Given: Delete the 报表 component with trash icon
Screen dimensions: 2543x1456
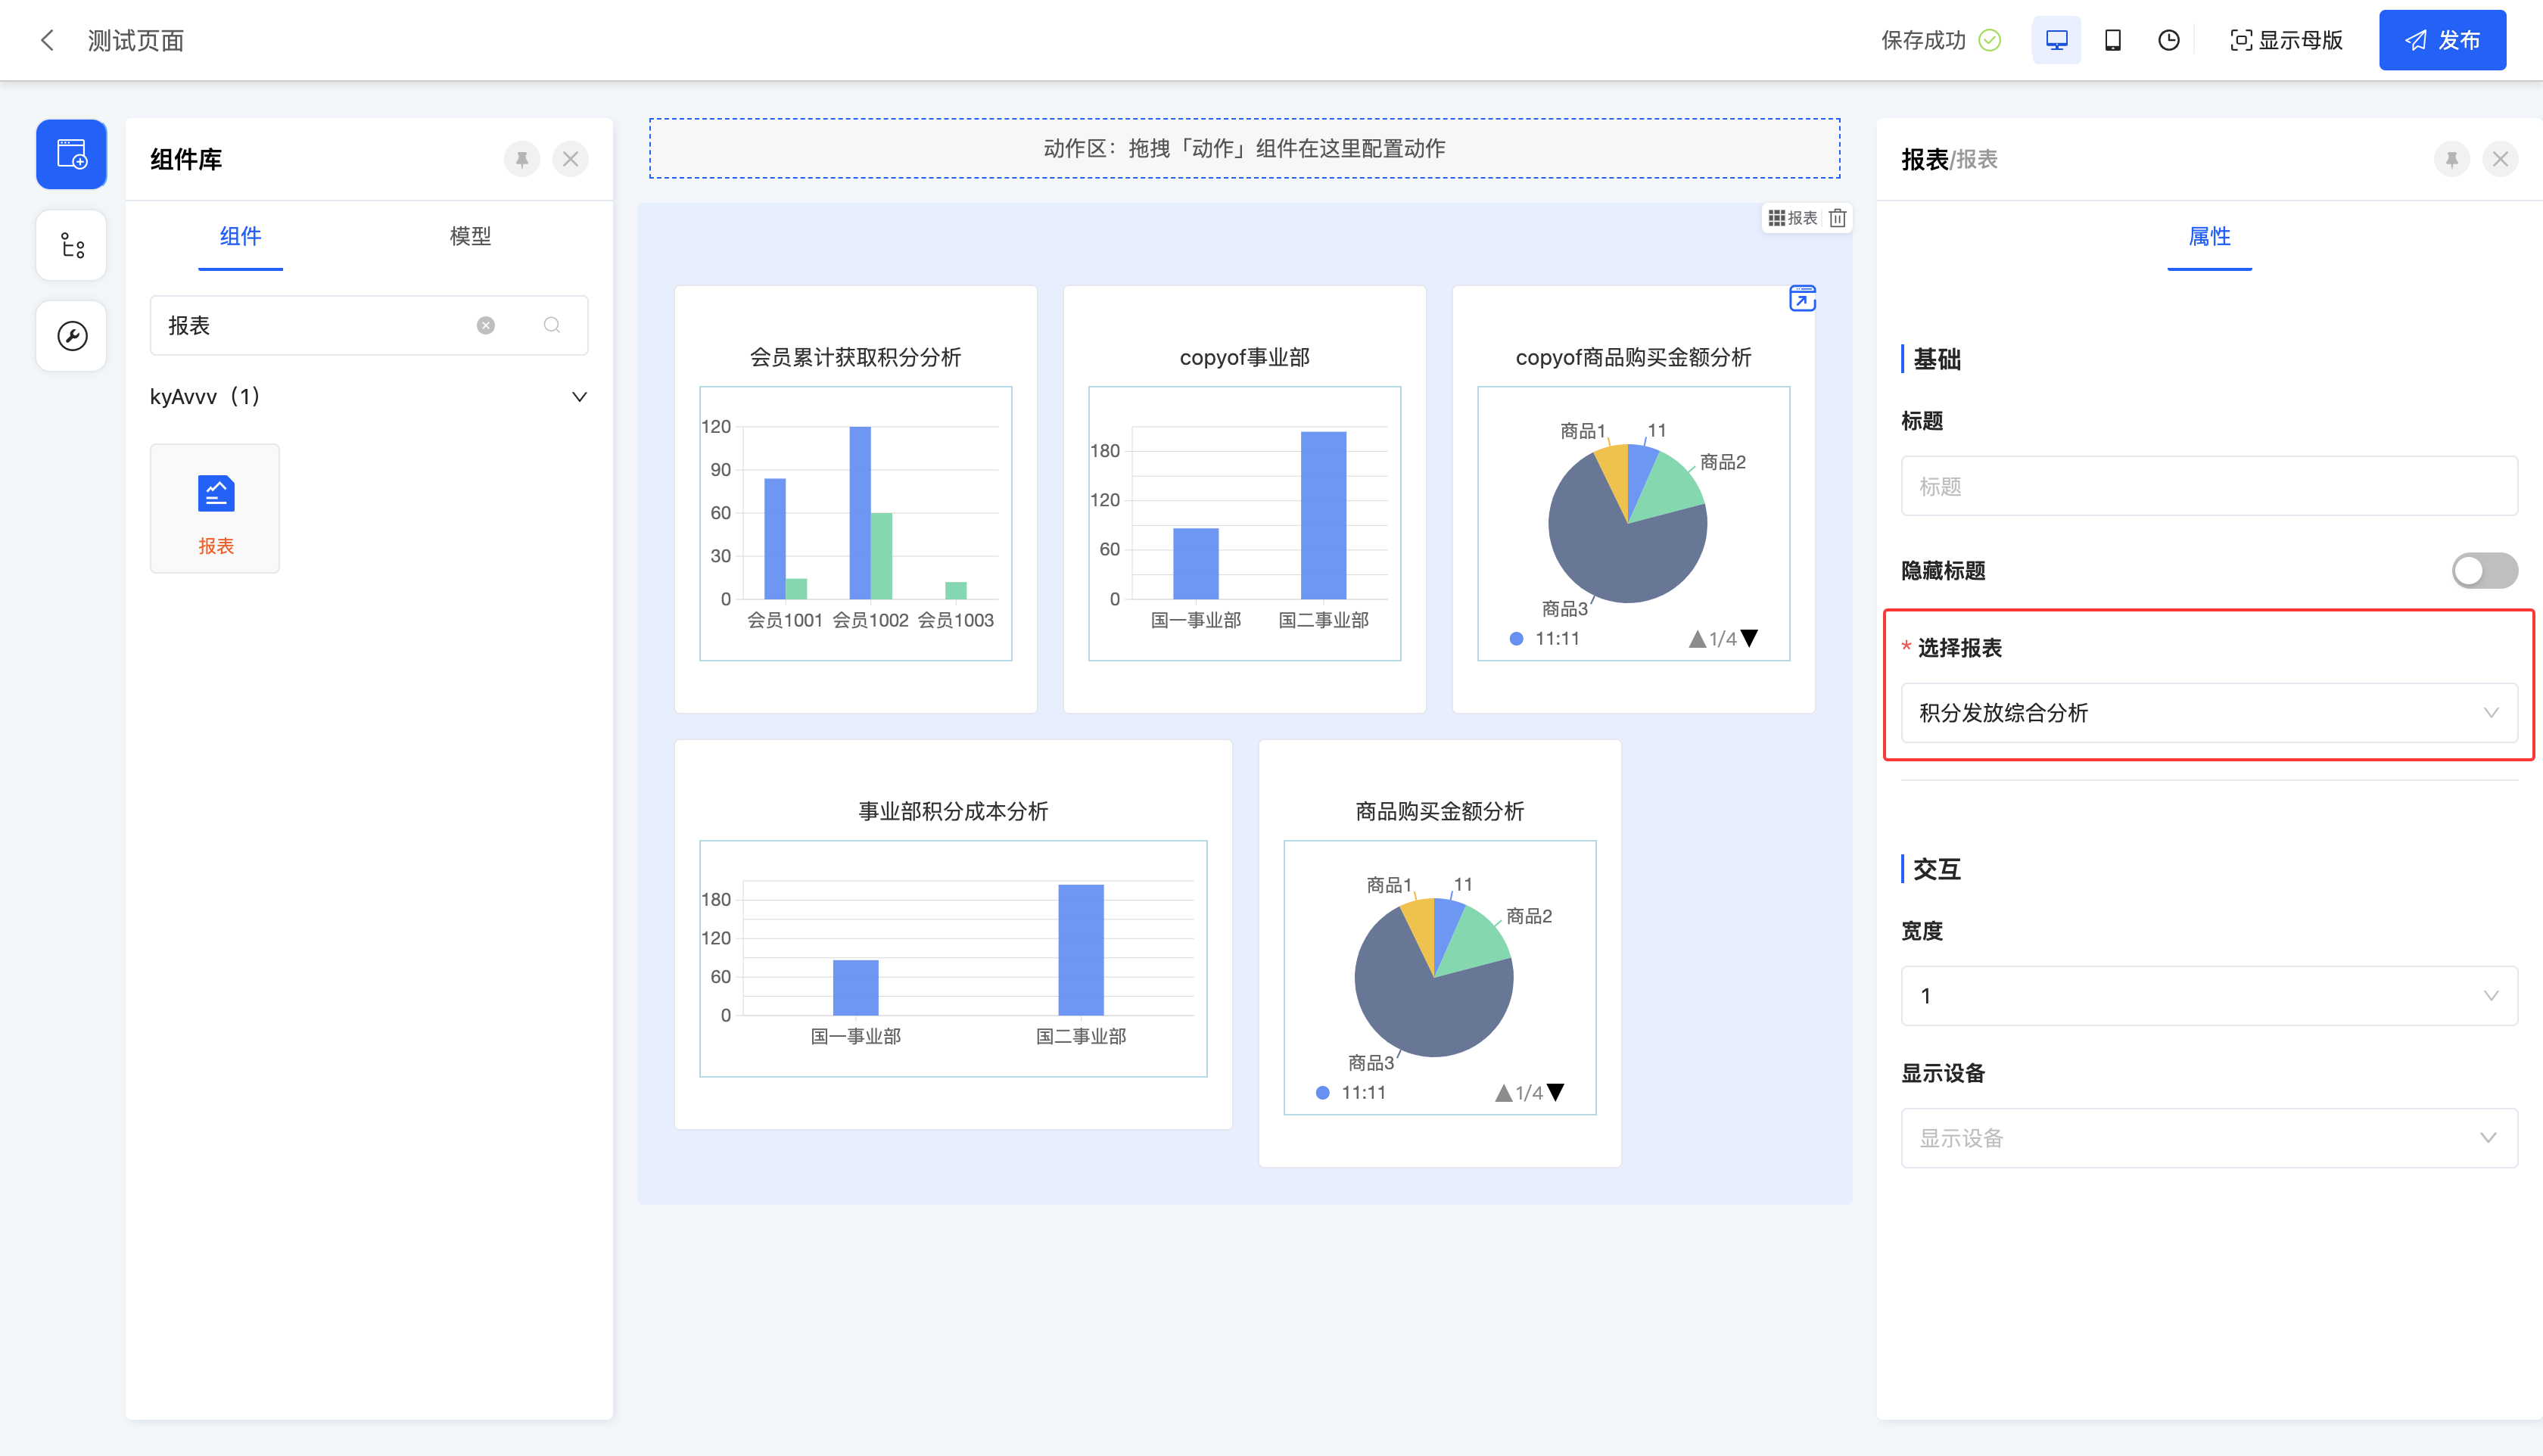Looking at the screenshot, I should [1837, 218].
